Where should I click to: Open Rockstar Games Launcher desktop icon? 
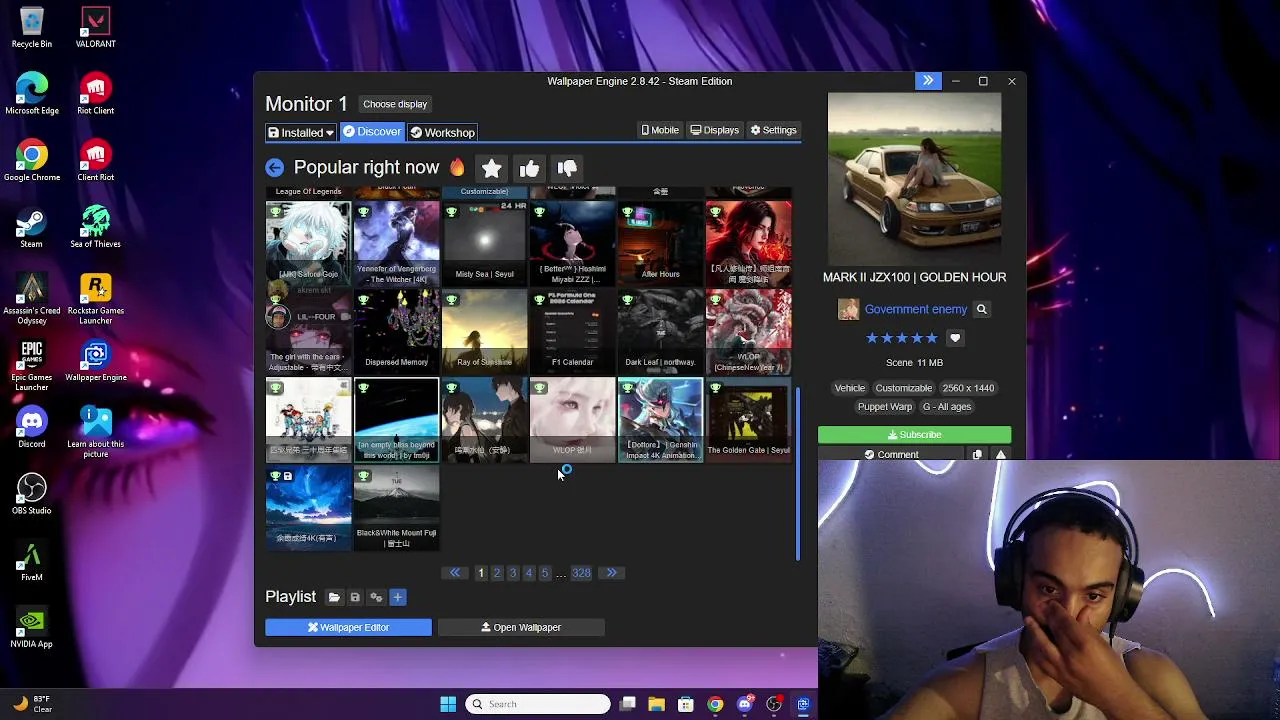tap(96, 300)
